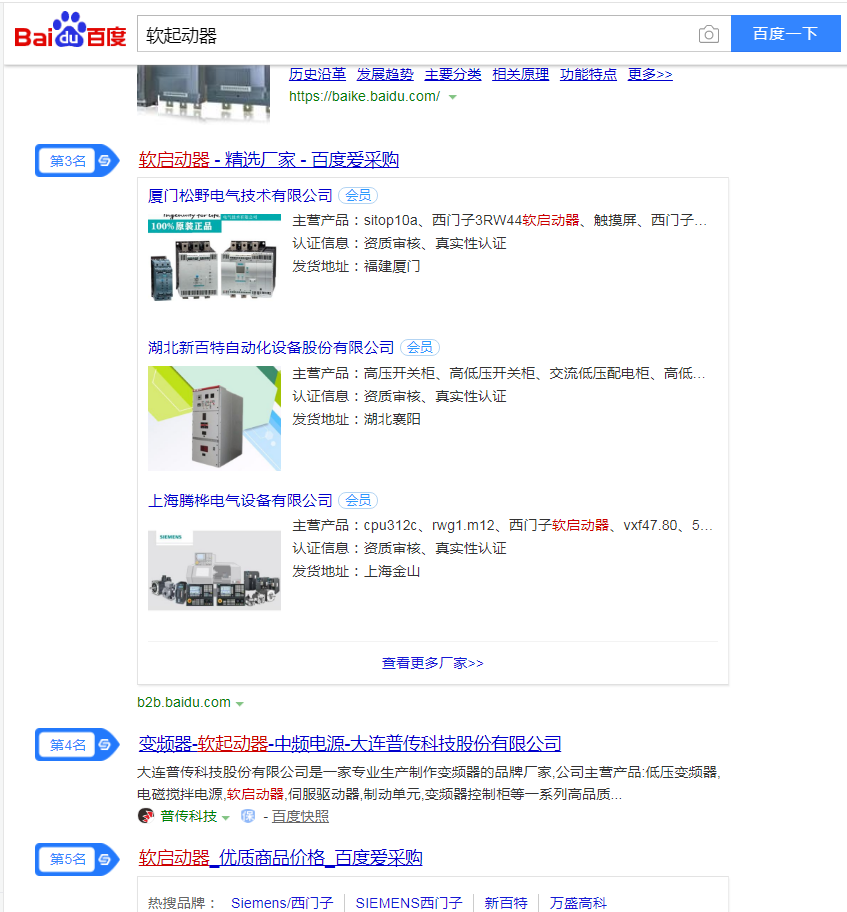Click 厦门松野电气 product thumbnail

pos(215,258)
